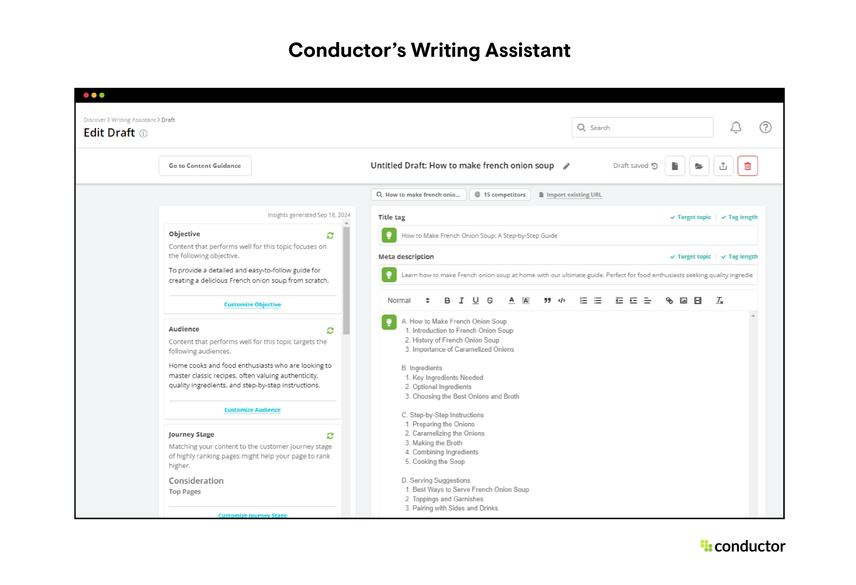Screen dimensions: 856x585
Task: Refresh the Journey Stage insight
Action: (330, 435)
